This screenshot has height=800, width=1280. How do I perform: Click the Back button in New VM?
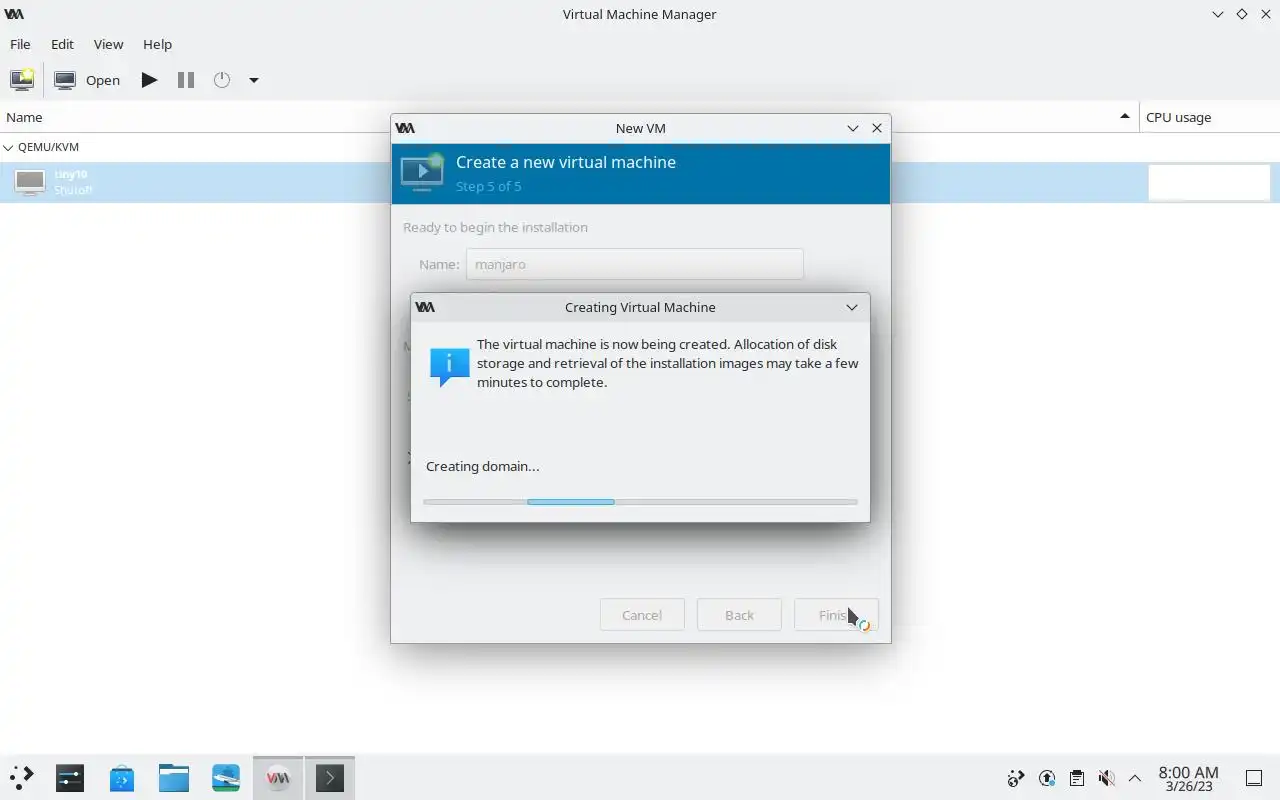739,615
